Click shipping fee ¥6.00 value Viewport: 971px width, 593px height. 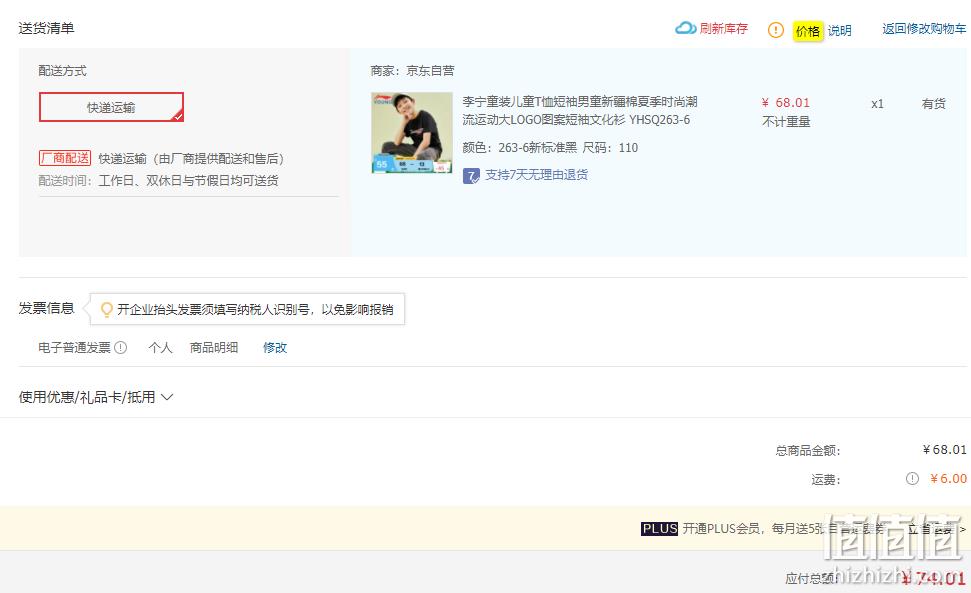pyautogui.click(x=948, y=478)
